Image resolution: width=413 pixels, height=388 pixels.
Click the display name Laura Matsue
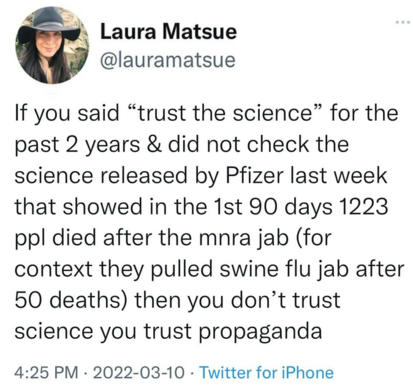(x=169, y=32)
